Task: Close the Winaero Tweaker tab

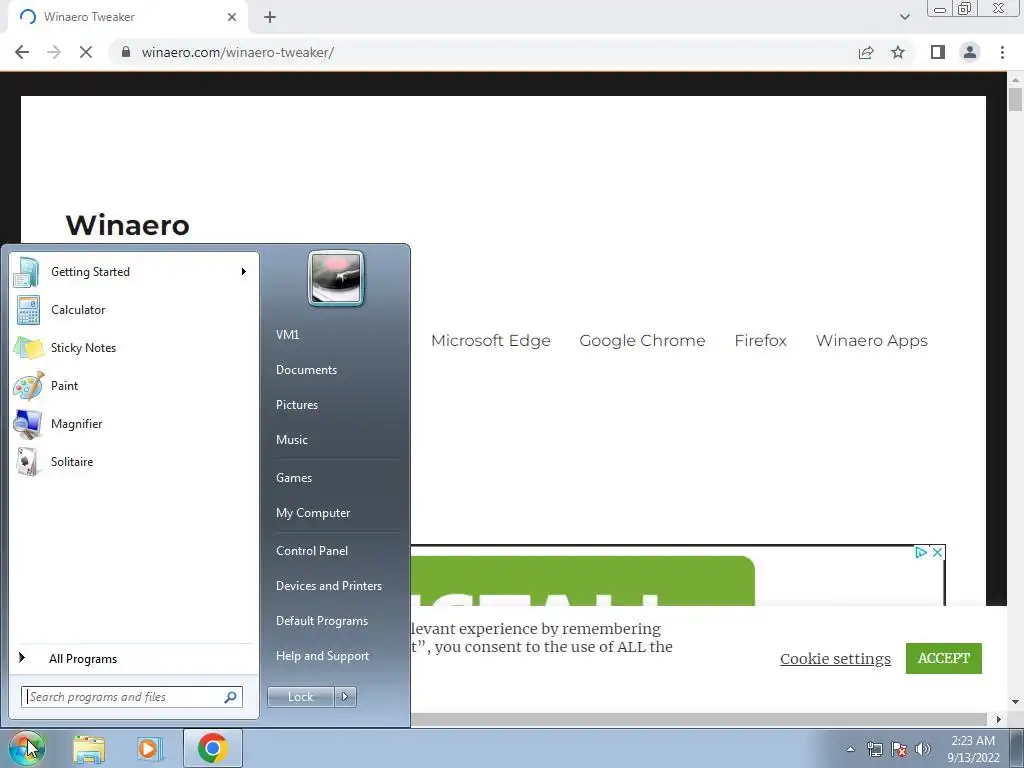Action: [x=232, y=17]
